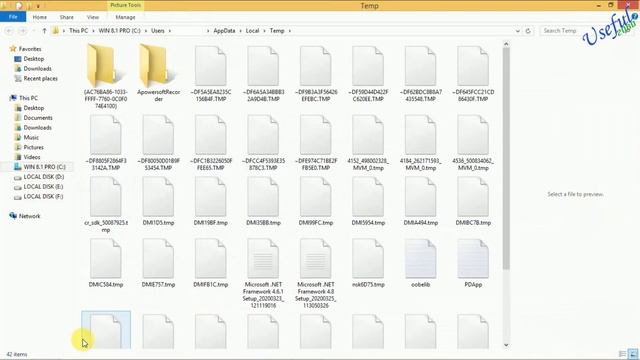Select LOCAL DISK (E:) in sidebar

click(x=43, y=187)
